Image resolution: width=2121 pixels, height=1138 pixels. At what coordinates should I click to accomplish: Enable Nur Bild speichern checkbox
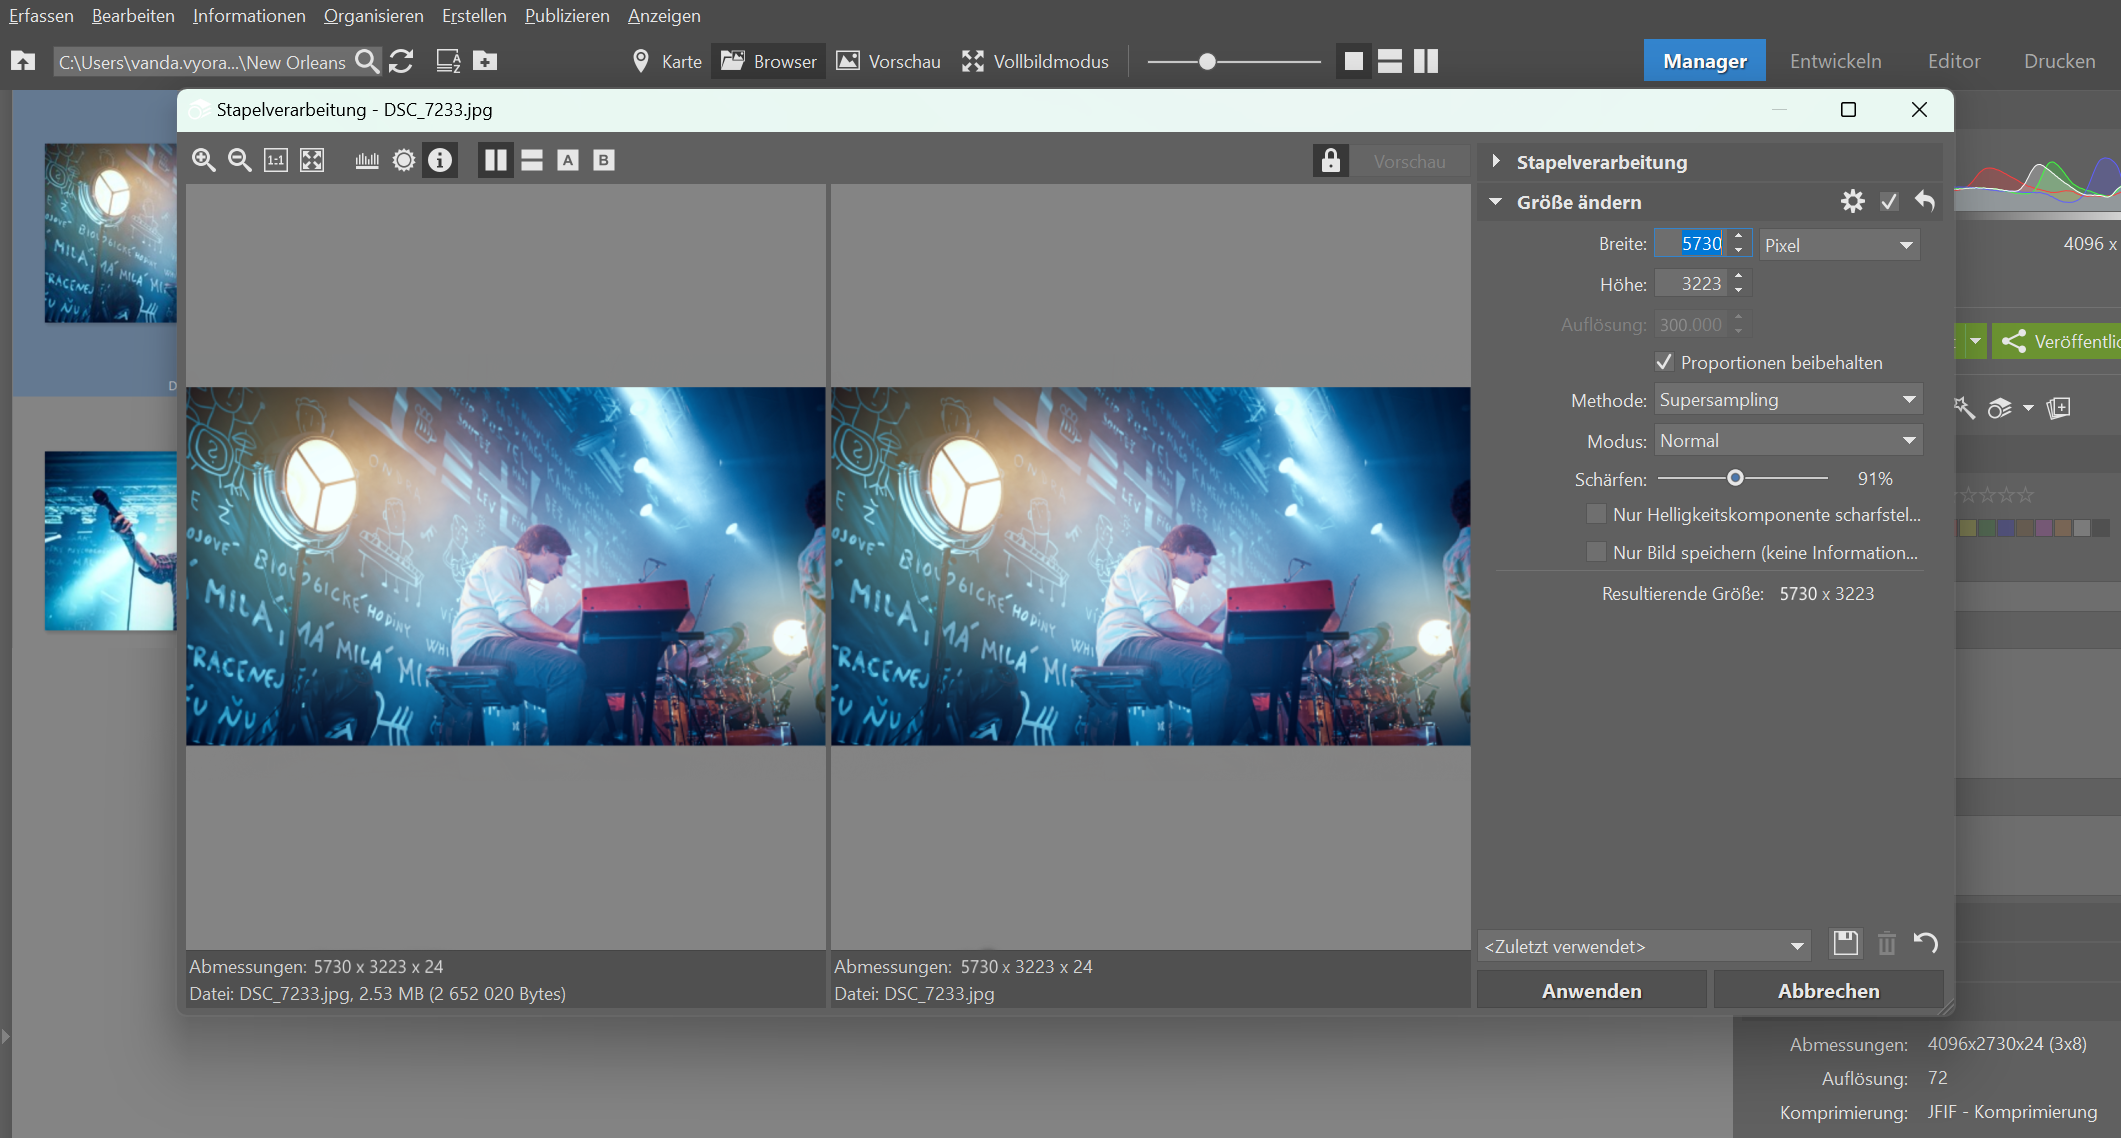[x=1596, y=552]
